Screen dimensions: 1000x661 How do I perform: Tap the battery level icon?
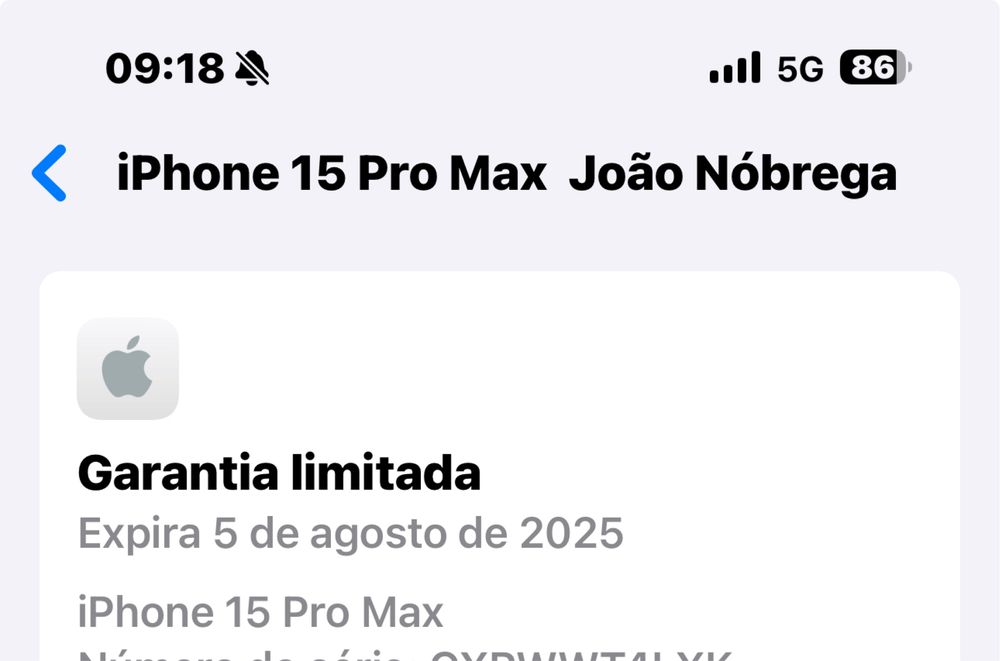(876, 67)
